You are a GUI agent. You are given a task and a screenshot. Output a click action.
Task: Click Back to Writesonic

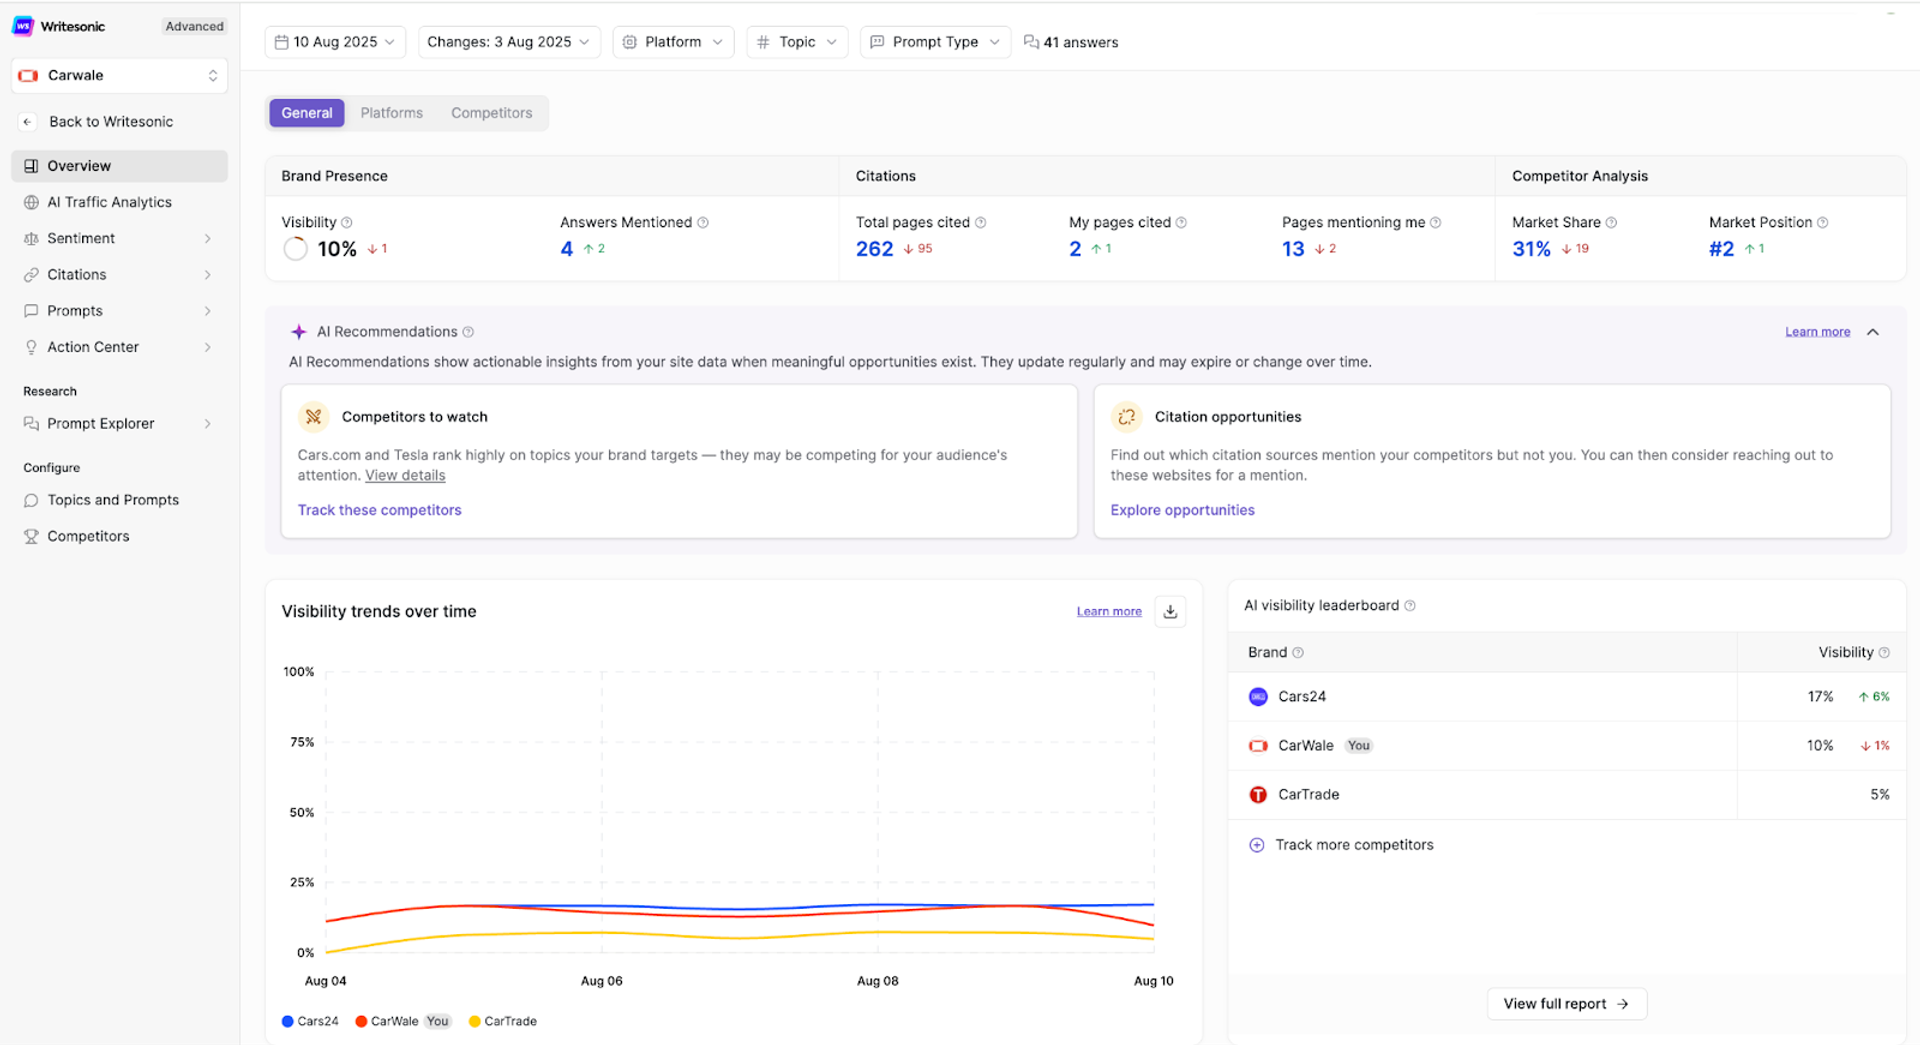click(x=111, y=122)
